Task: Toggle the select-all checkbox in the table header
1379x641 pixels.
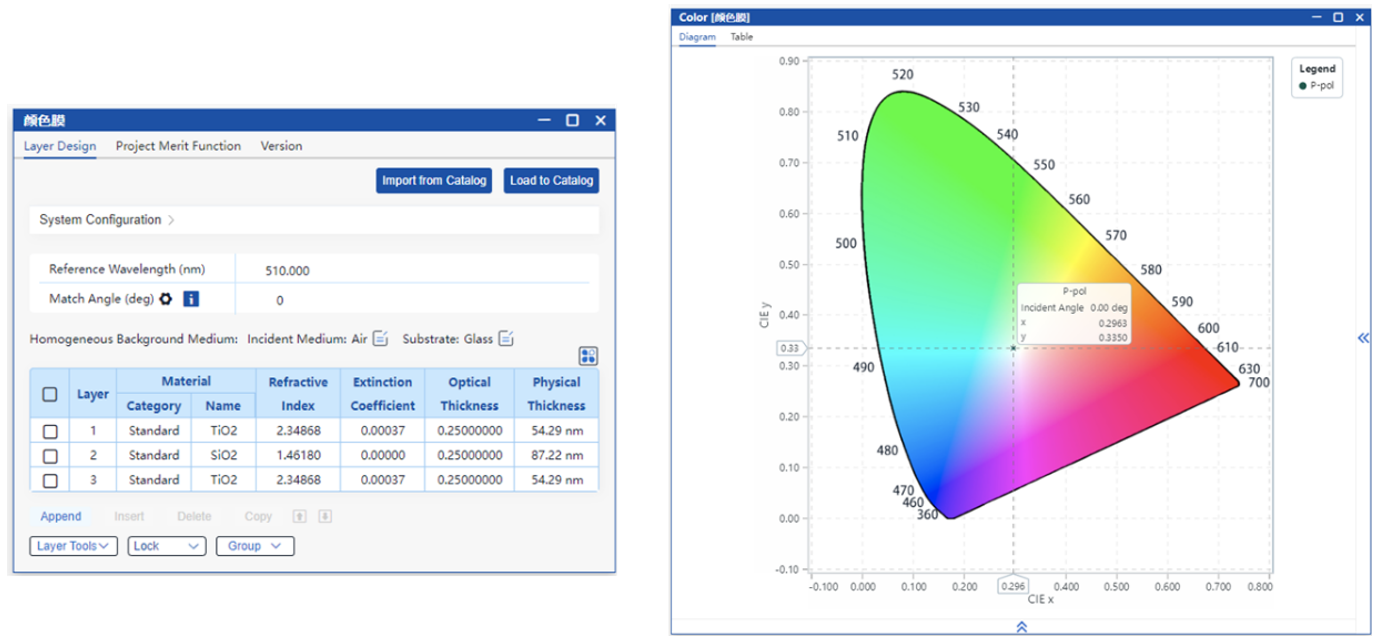Action: [50, 394]
